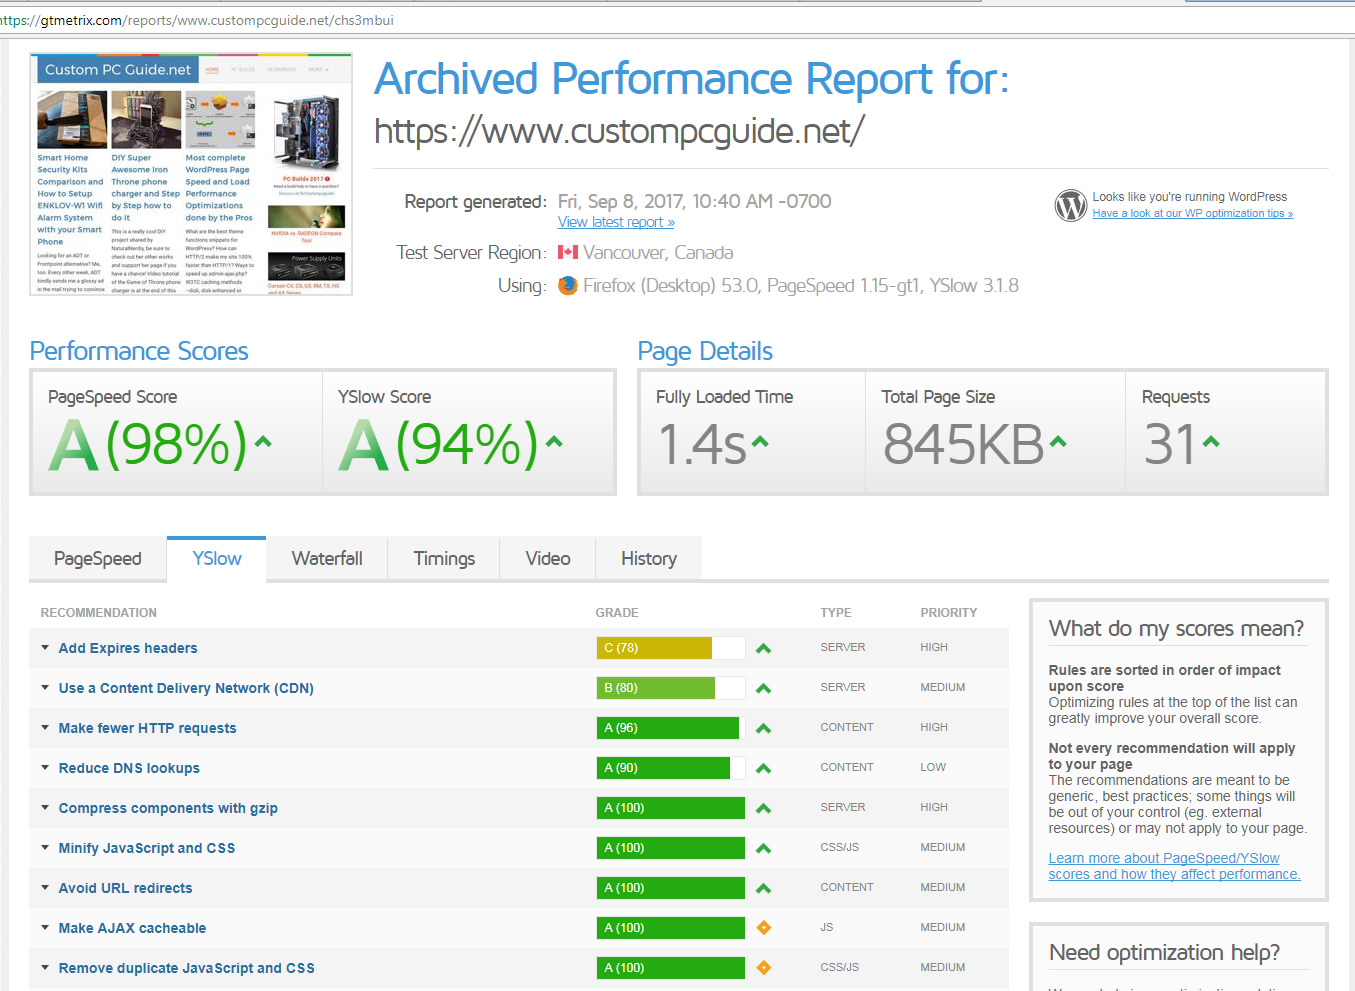The image size is (1355, 991).
Task: Open the WP optimization tips link
Action: [x=1192, y=213]
